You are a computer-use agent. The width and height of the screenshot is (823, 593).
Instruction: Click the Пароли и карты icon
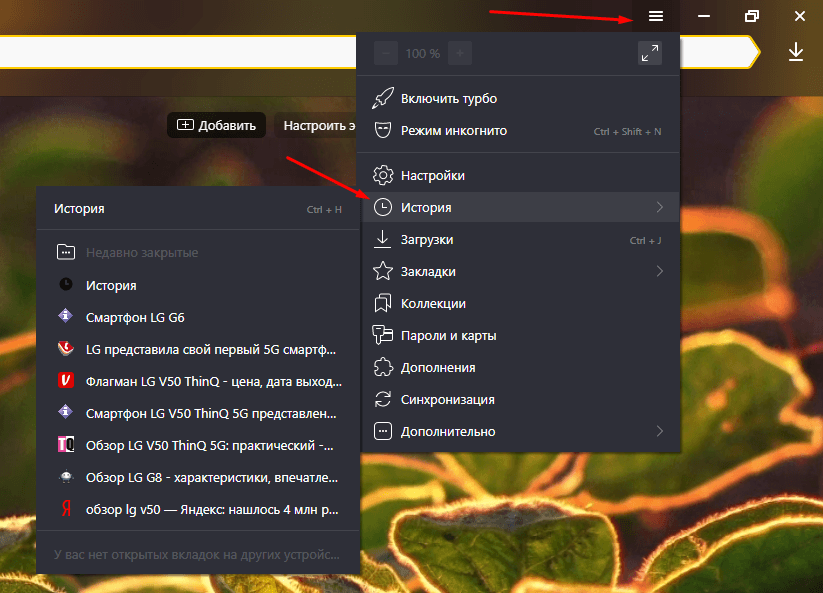click(383, 335)
